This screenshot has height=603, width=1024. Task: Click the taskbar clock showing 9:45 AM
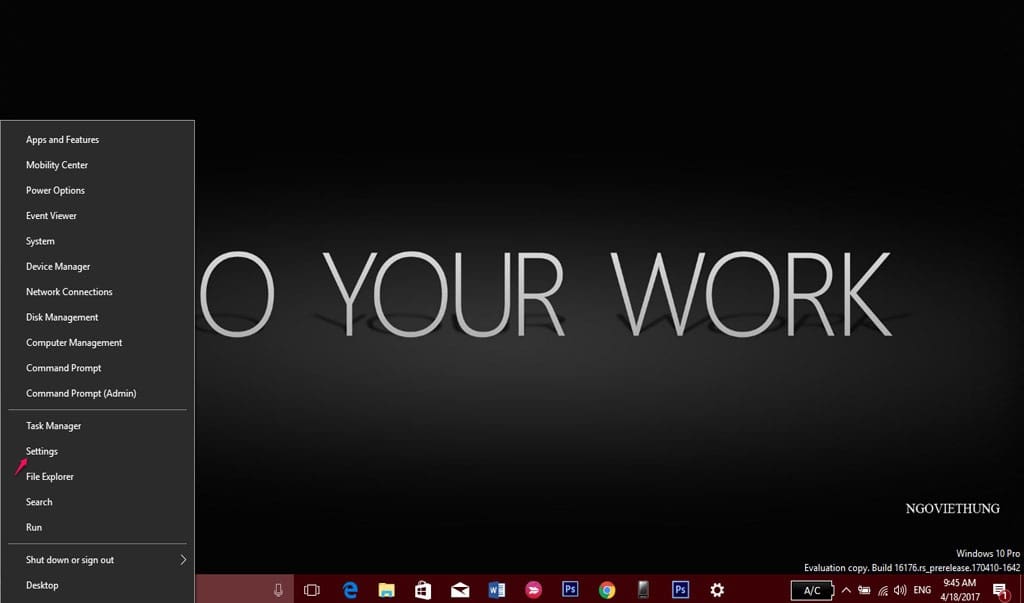pos(958,590)
